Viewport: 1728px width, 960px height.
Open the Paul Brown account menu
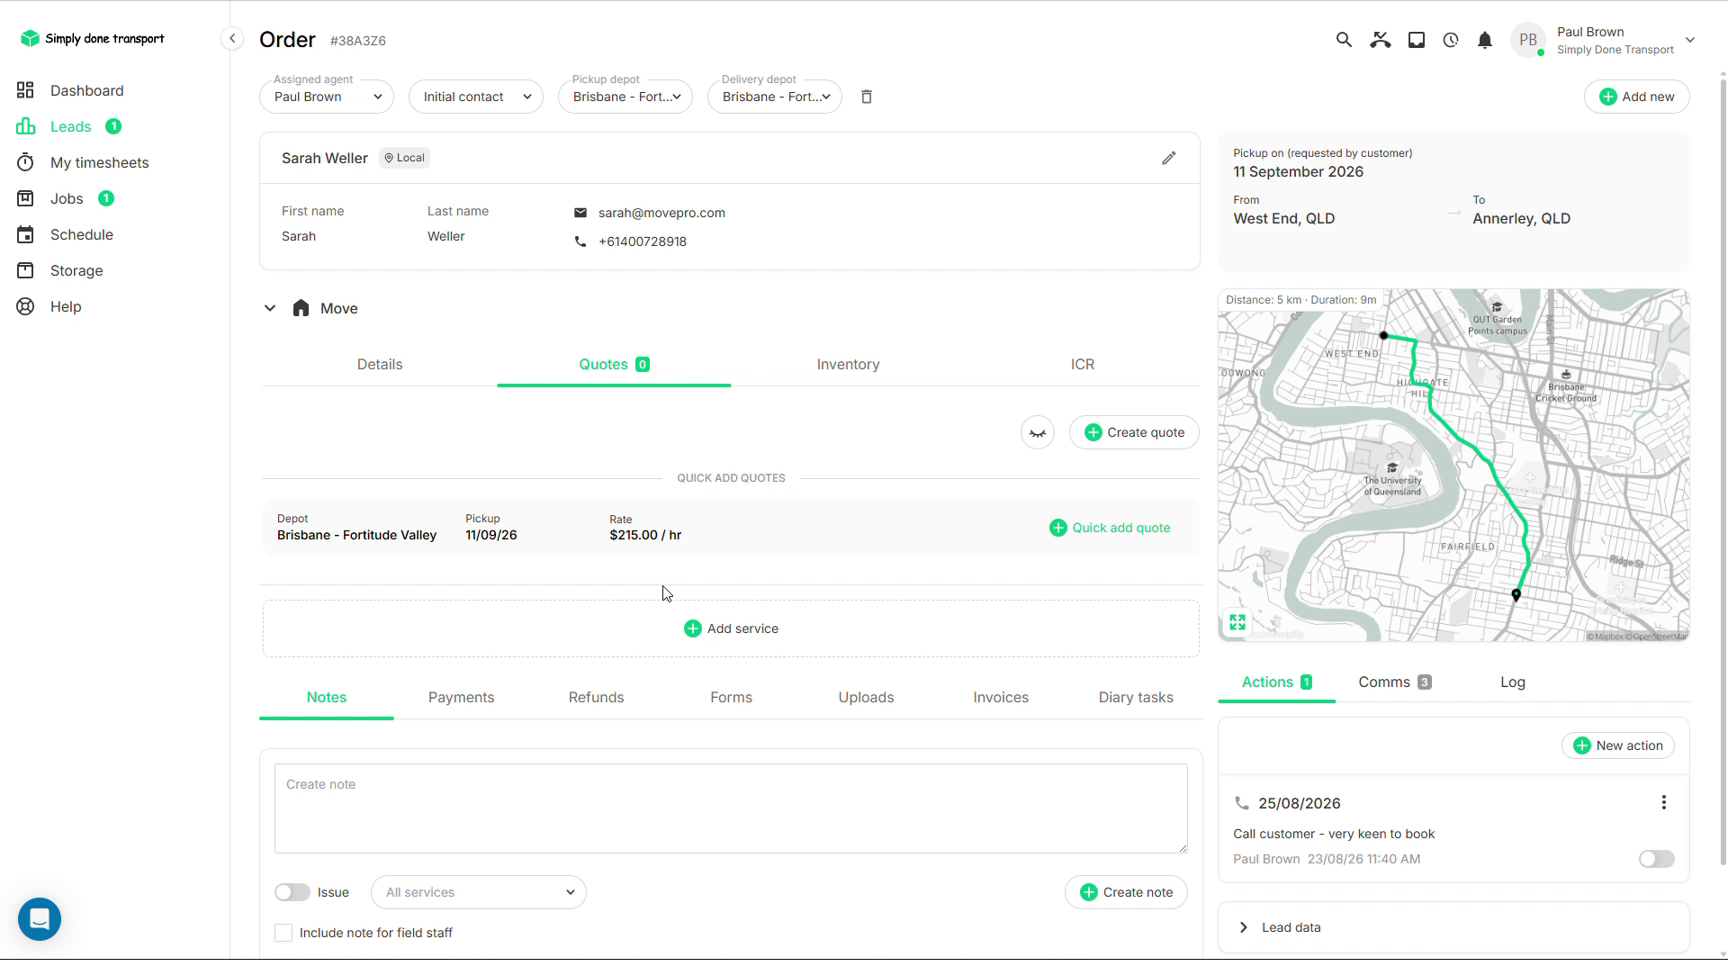[1690, 40]
